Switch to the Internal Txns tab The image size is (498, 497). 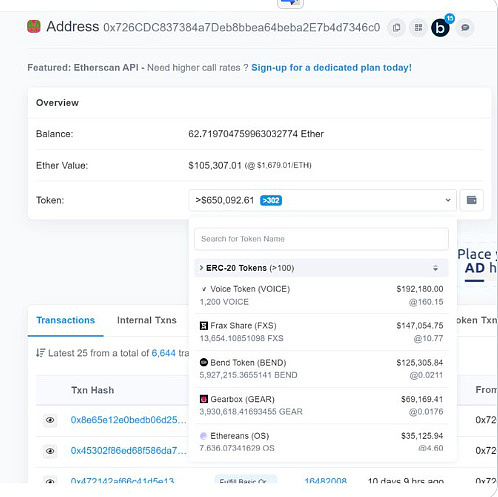tap(147, 320)
